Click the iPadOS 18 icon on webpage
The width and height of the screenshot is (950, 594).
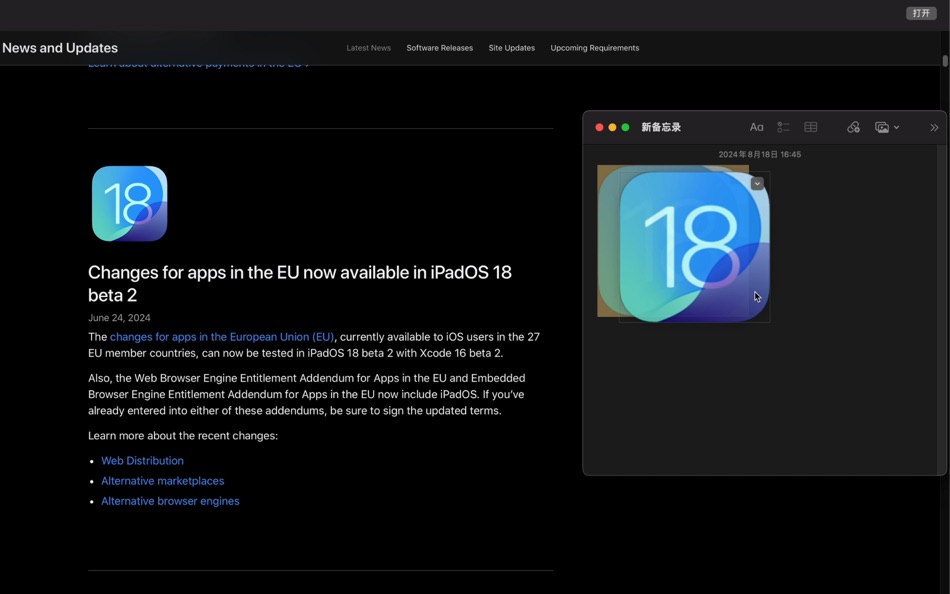pyautogui.click(x=130, y=204)
